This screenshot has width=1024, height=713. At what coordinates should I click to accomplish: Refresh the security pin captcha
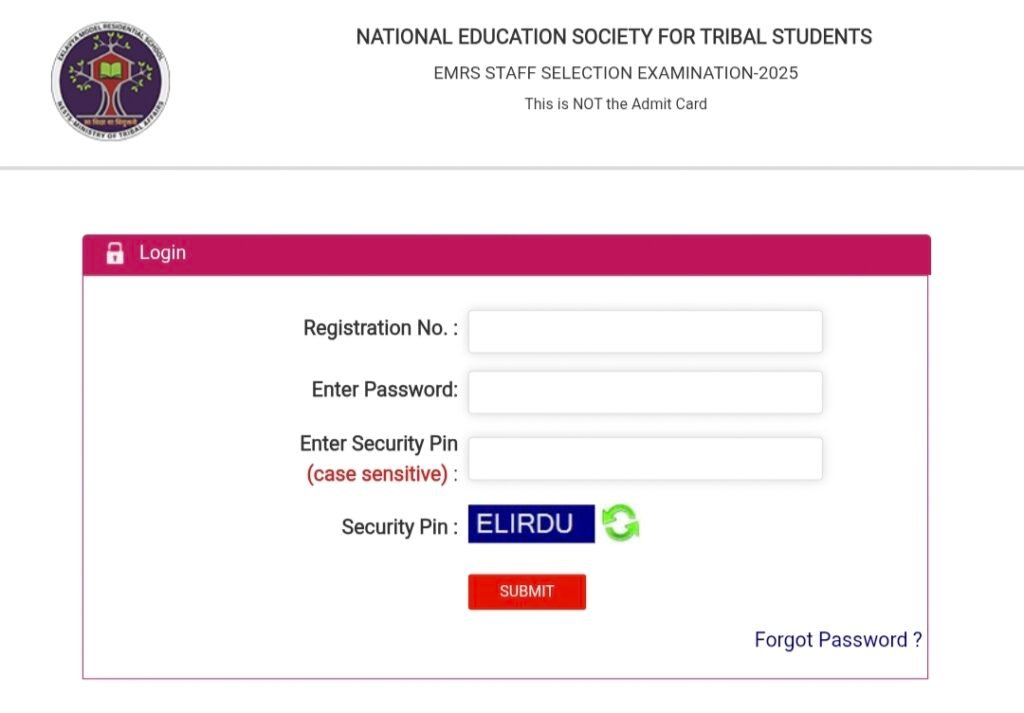click(620, 524)
